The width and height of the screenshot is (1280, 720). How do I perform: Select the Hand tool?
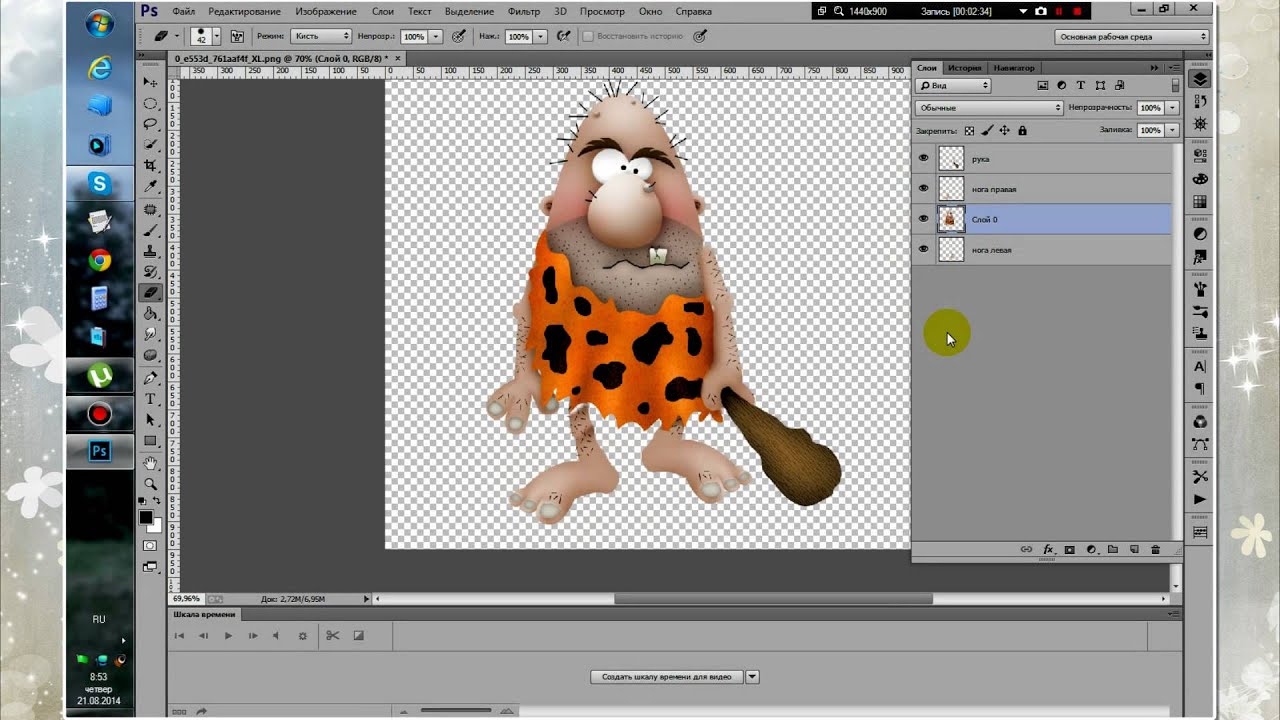click(x=151, y=463)
